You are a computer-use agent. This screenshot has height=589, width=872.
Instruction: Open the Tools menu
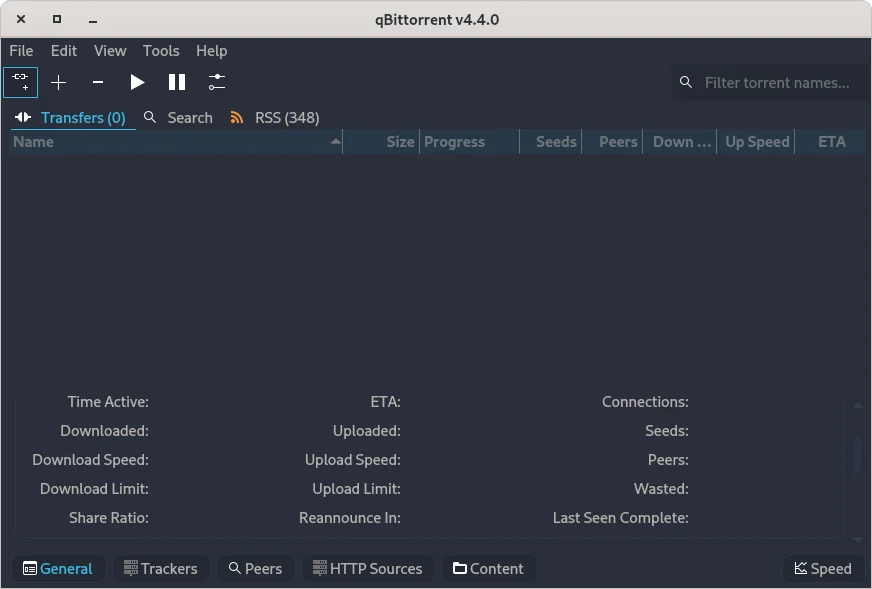coord(161,50)
